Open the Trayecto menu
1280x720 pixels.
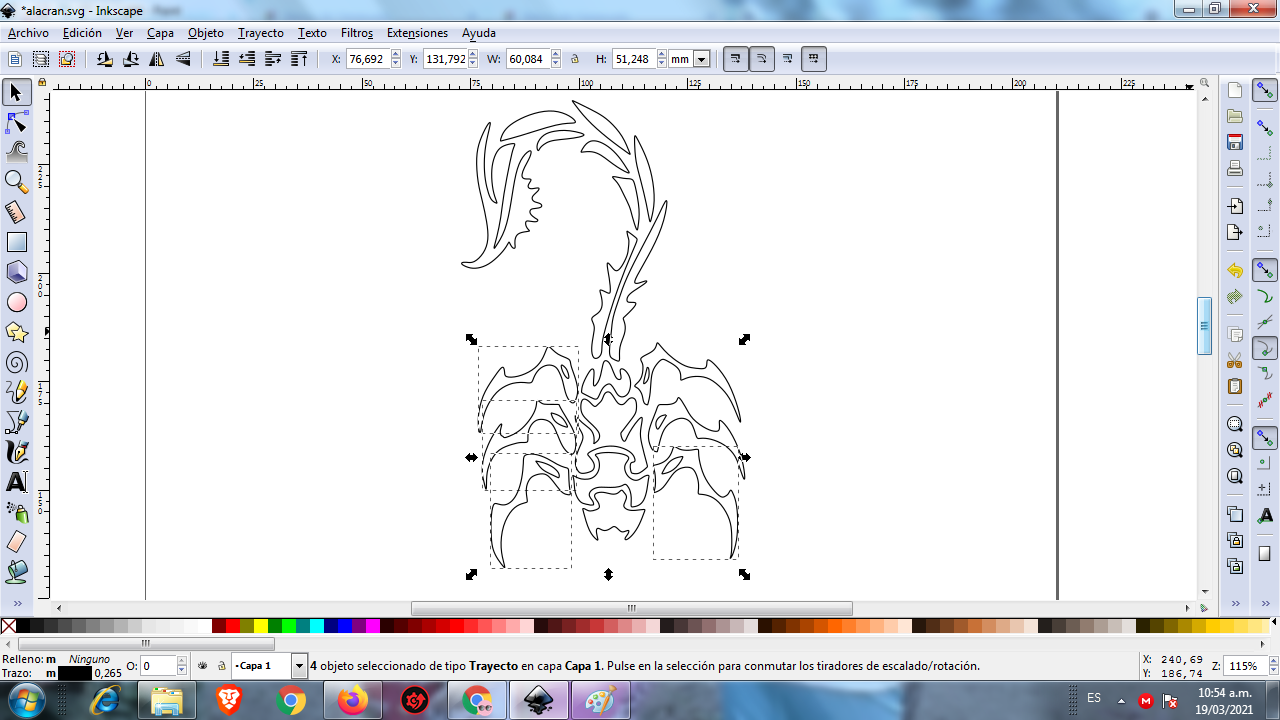[x=261, y=33]
